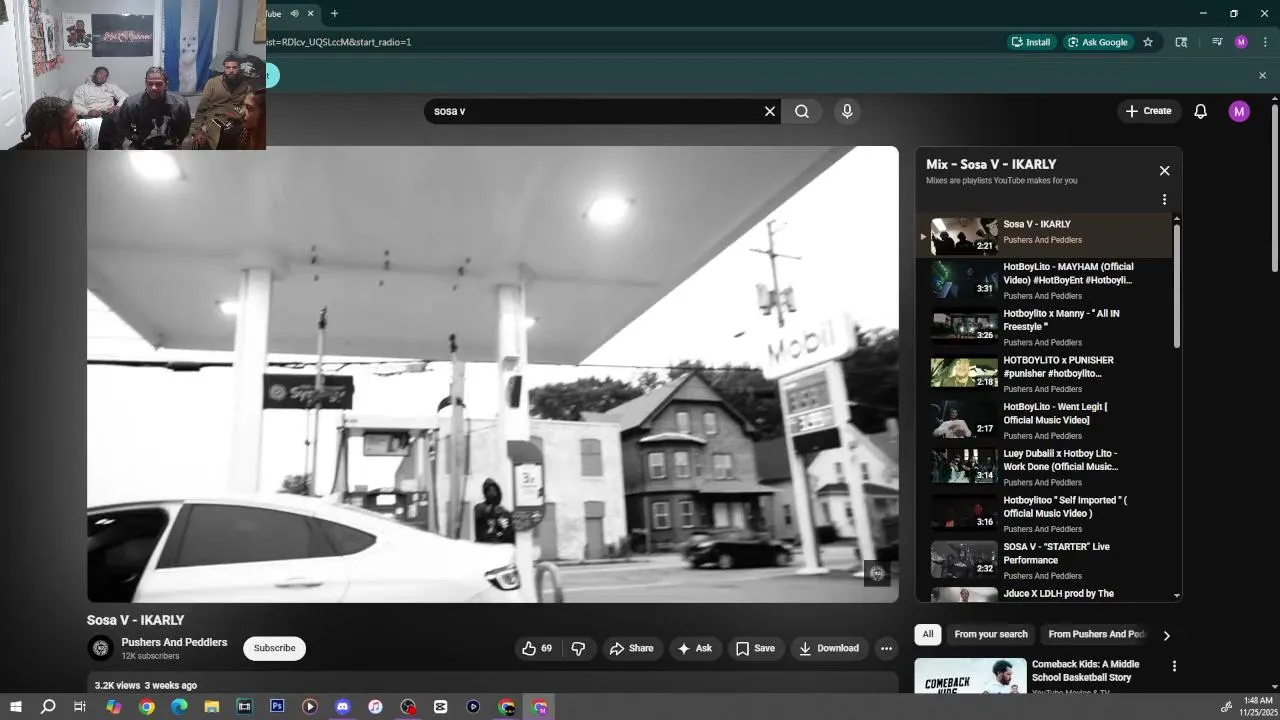
Task: Open Discord from the taskbar
Action: coord(343,706)
